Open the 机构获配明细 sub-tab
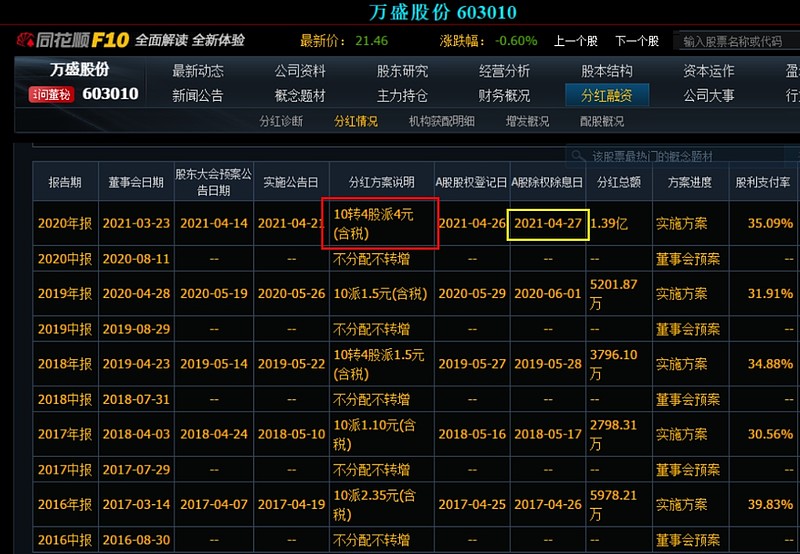 441,121
